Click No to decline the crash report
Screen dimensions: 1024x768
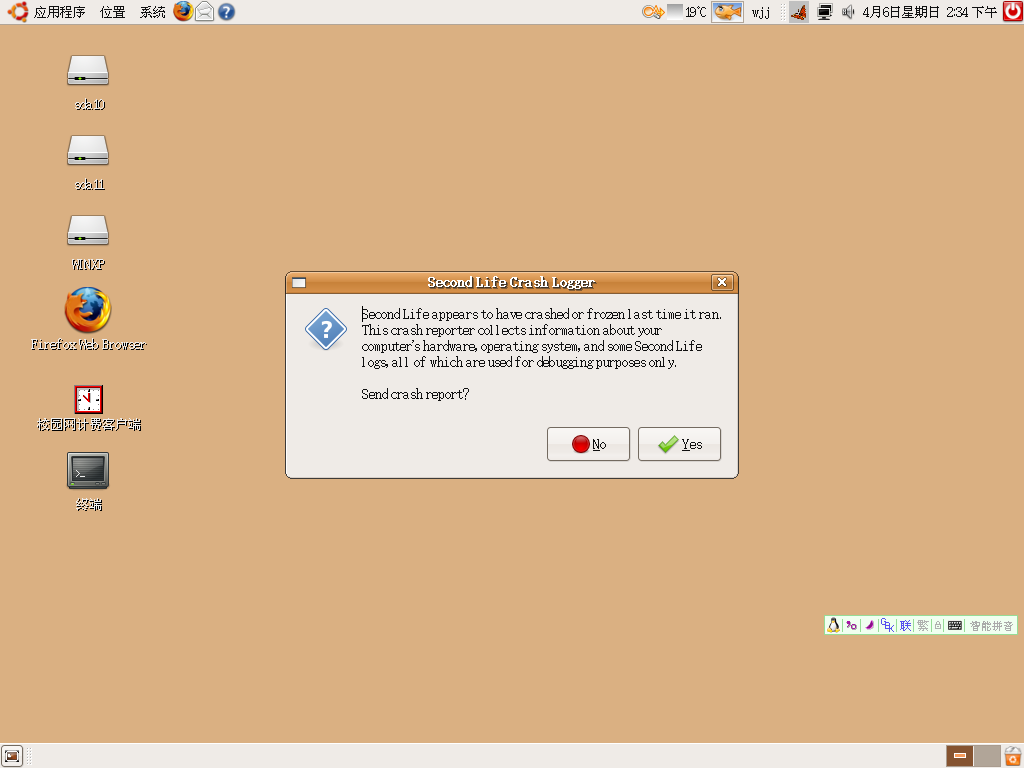[x=588, y=444]
